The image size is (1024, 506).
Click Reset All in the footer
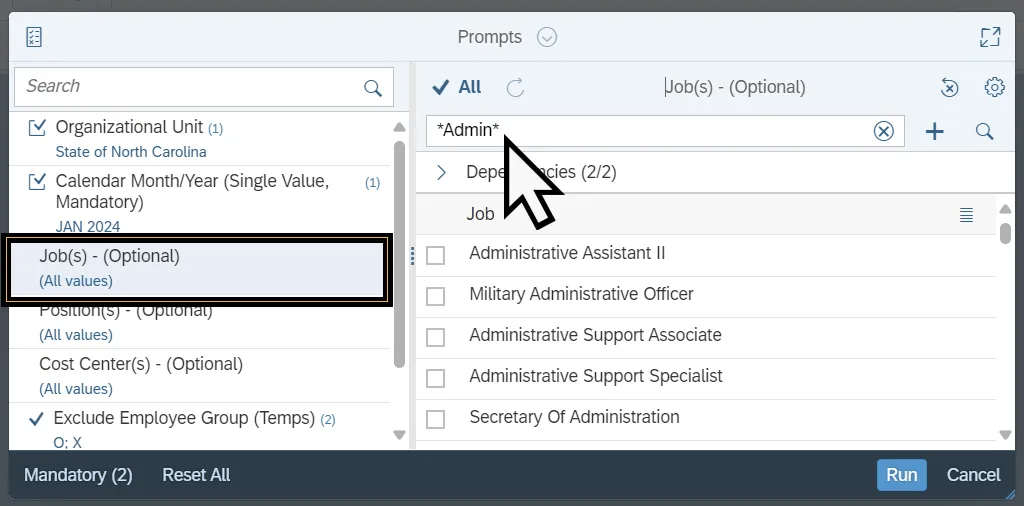point(196,475)
